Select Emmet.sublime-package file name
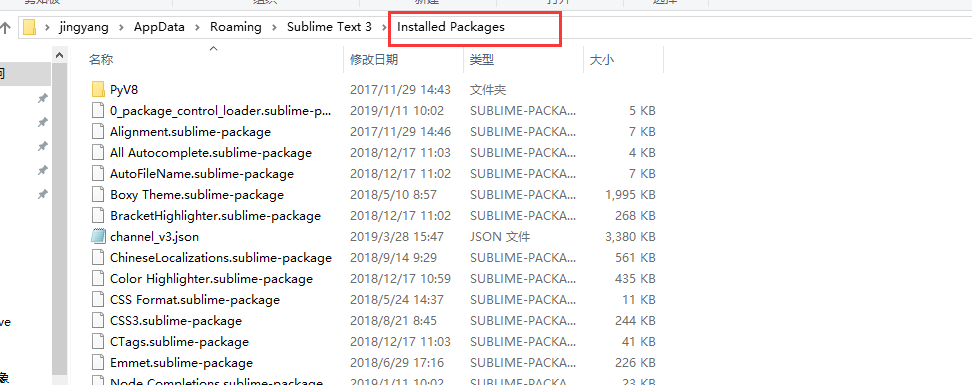The image size is (972, 385). click(x=181, y=363)
